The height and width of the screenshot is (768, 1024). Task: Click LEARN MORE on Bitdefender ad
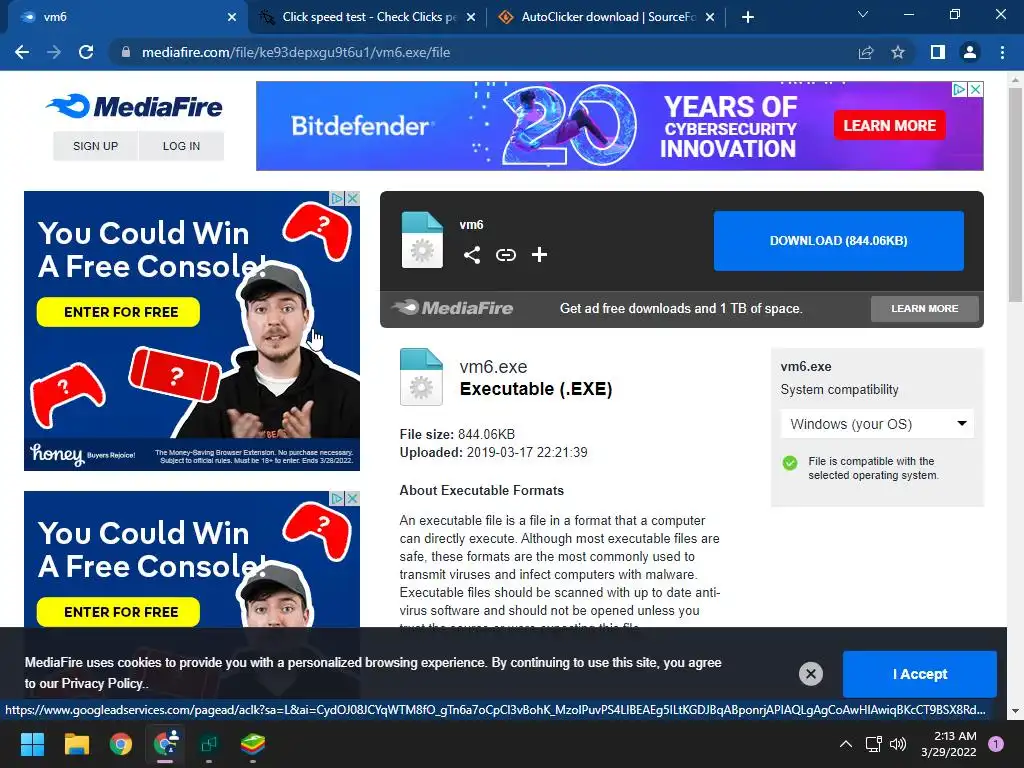click(x=889, y=125)
